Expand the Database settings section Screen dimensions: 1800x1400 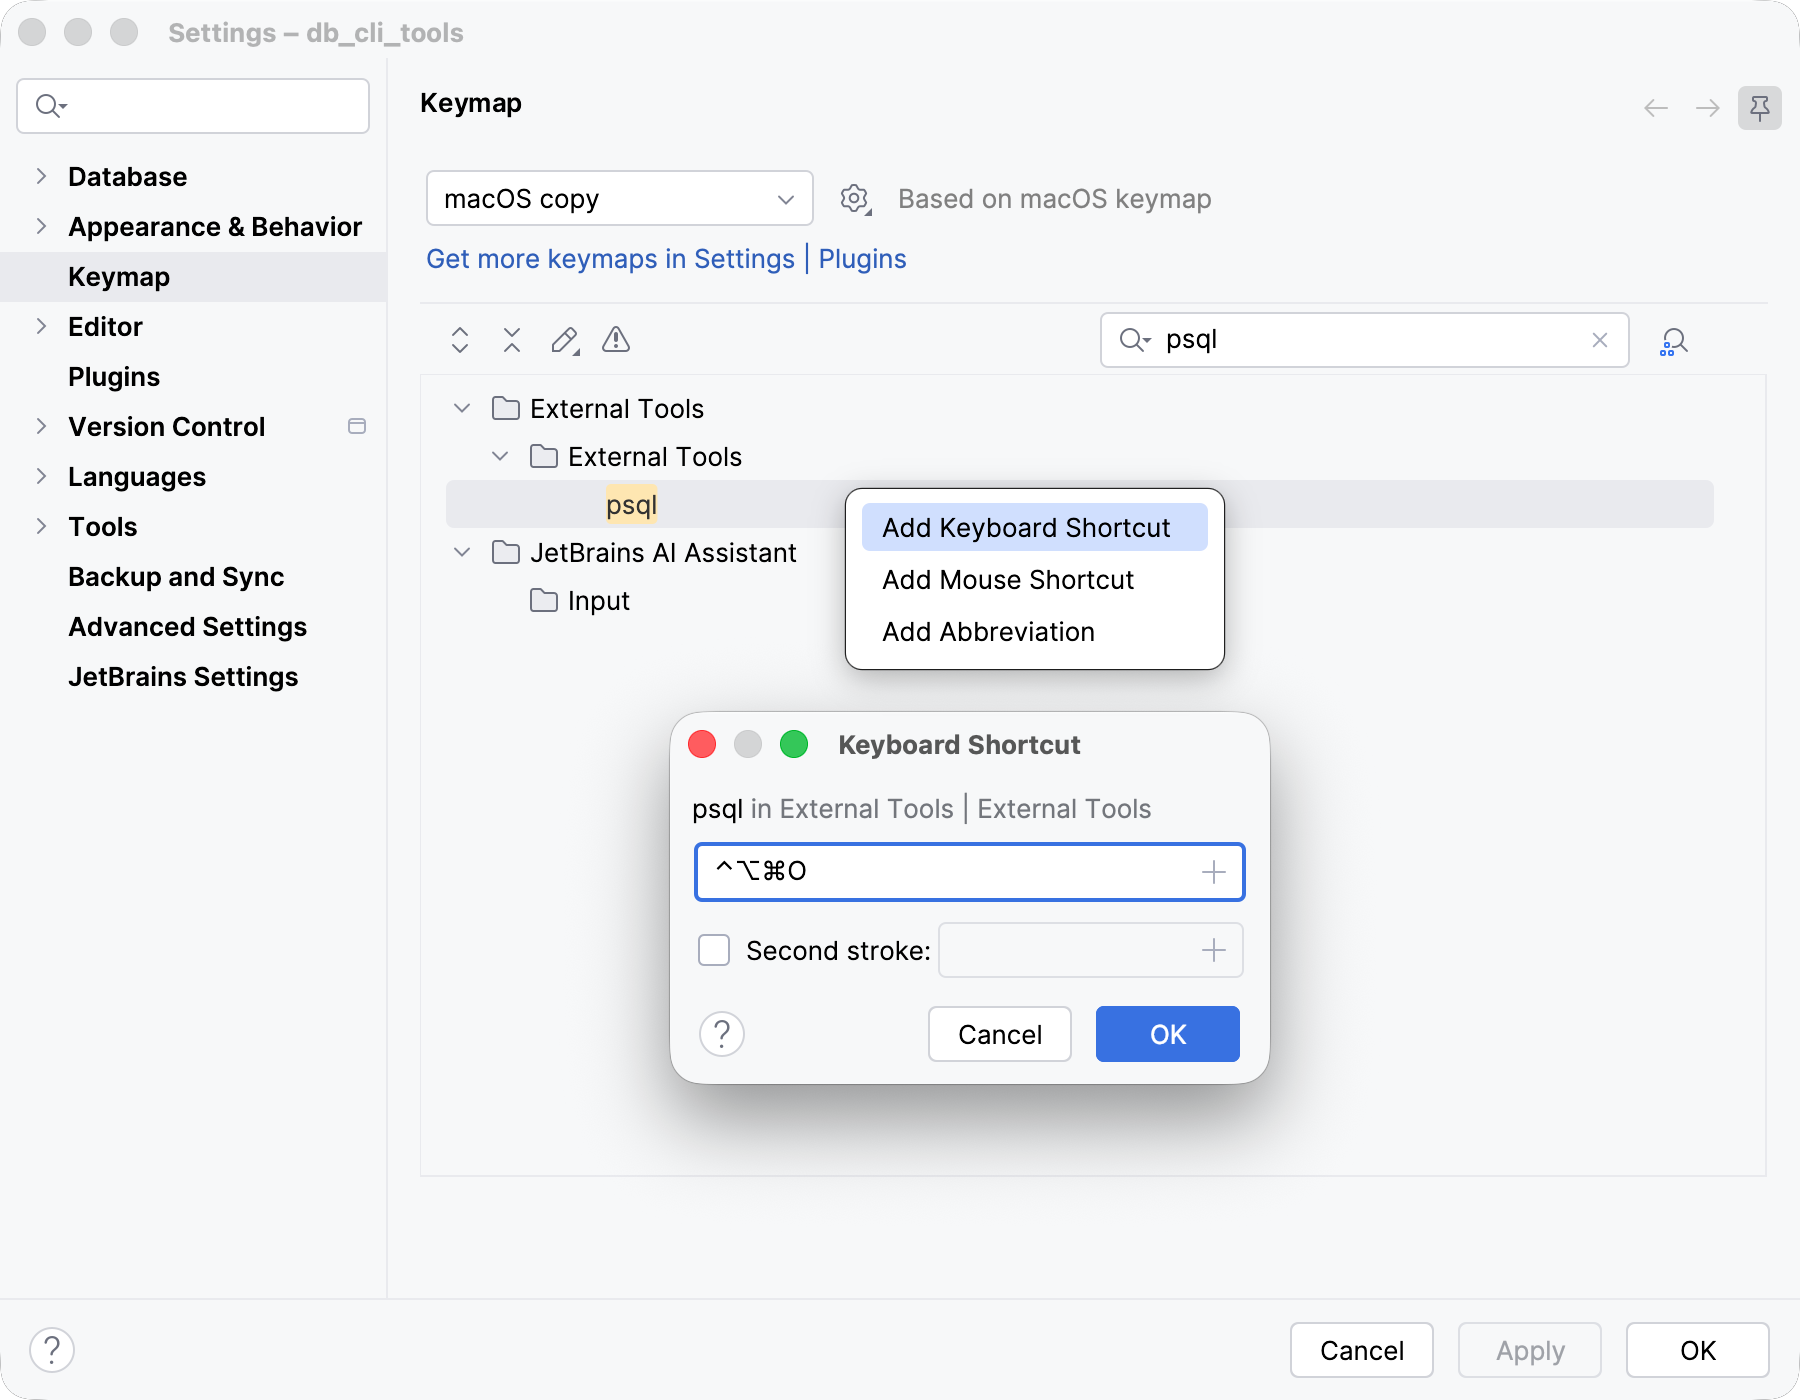tap(41, 176)
